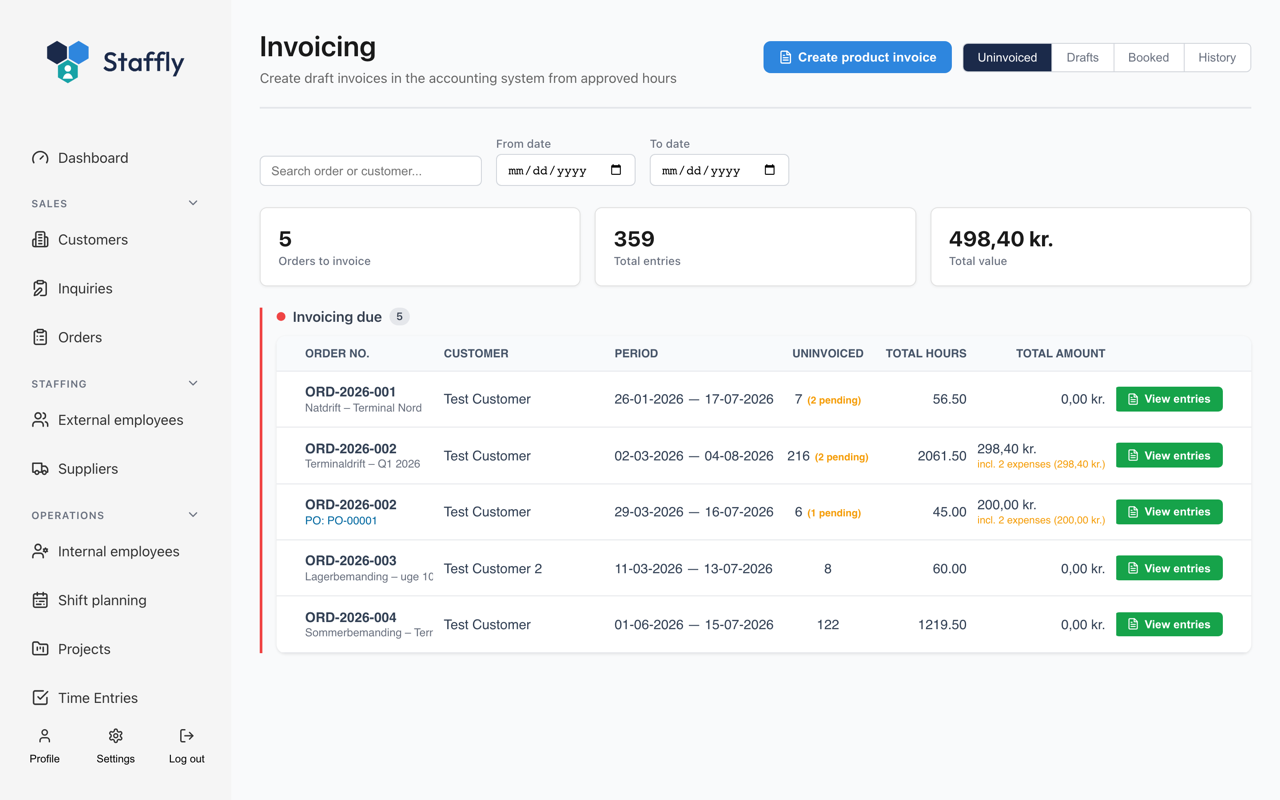
Task: Click the Invoicing due heading
Action: click(337, 317)
